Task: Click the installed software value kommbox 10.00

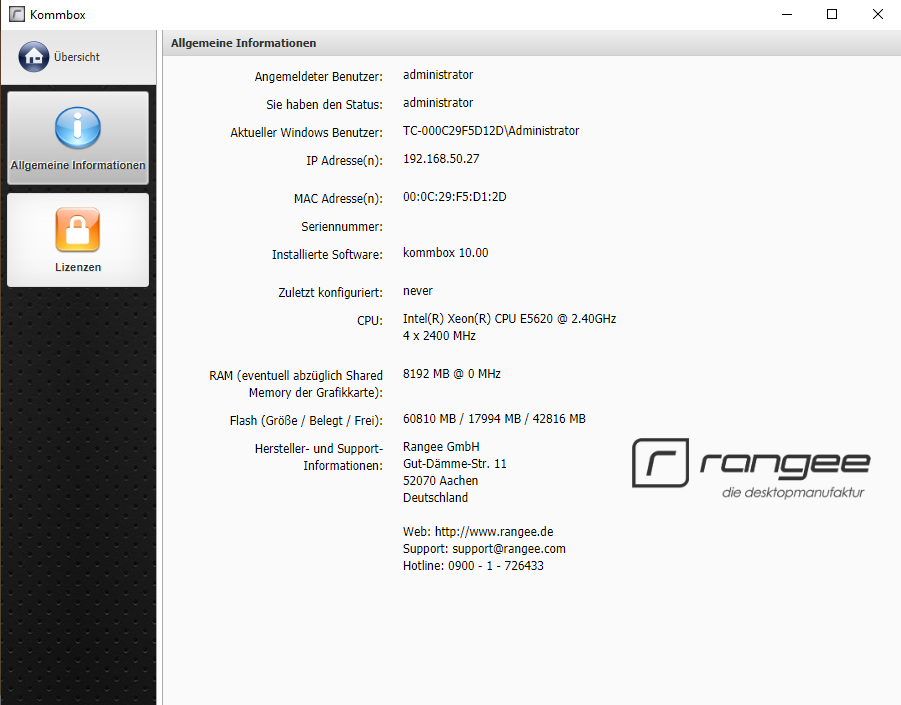Action: pyautogui.click(x=445, y=253)
